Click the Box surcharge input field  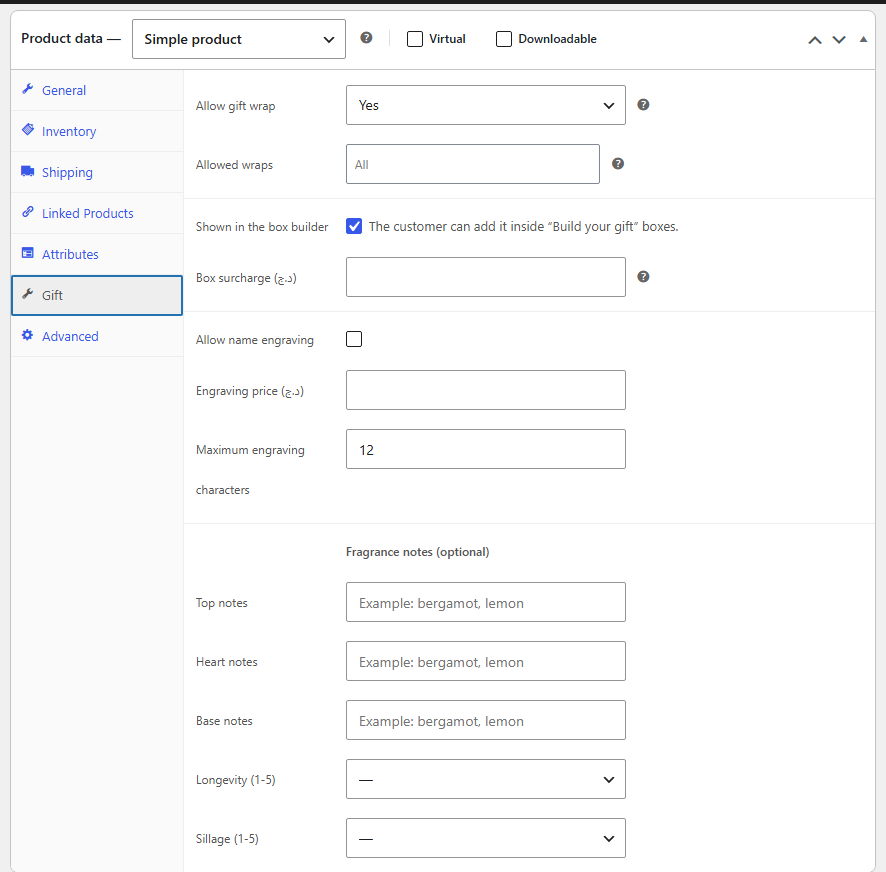pos(485,277)
